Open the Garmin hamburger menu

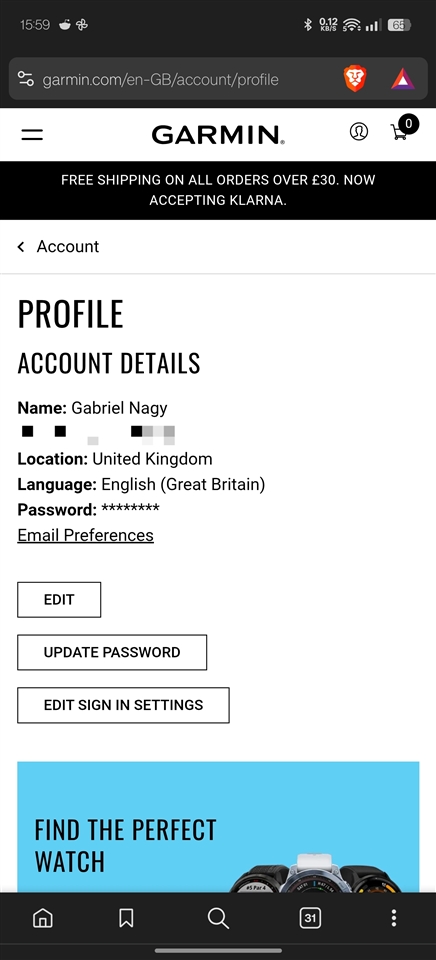32,134
